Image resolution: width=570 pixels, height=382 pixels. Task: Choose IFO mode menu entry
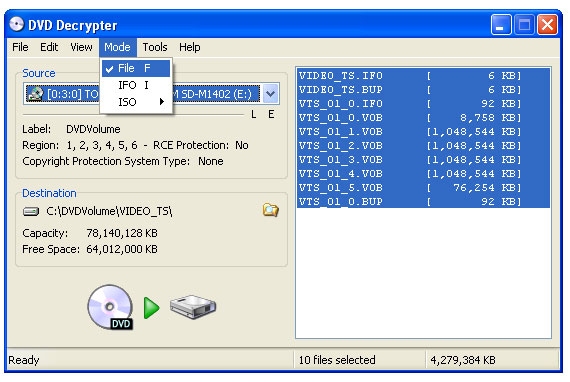click(x=136, y=85)
